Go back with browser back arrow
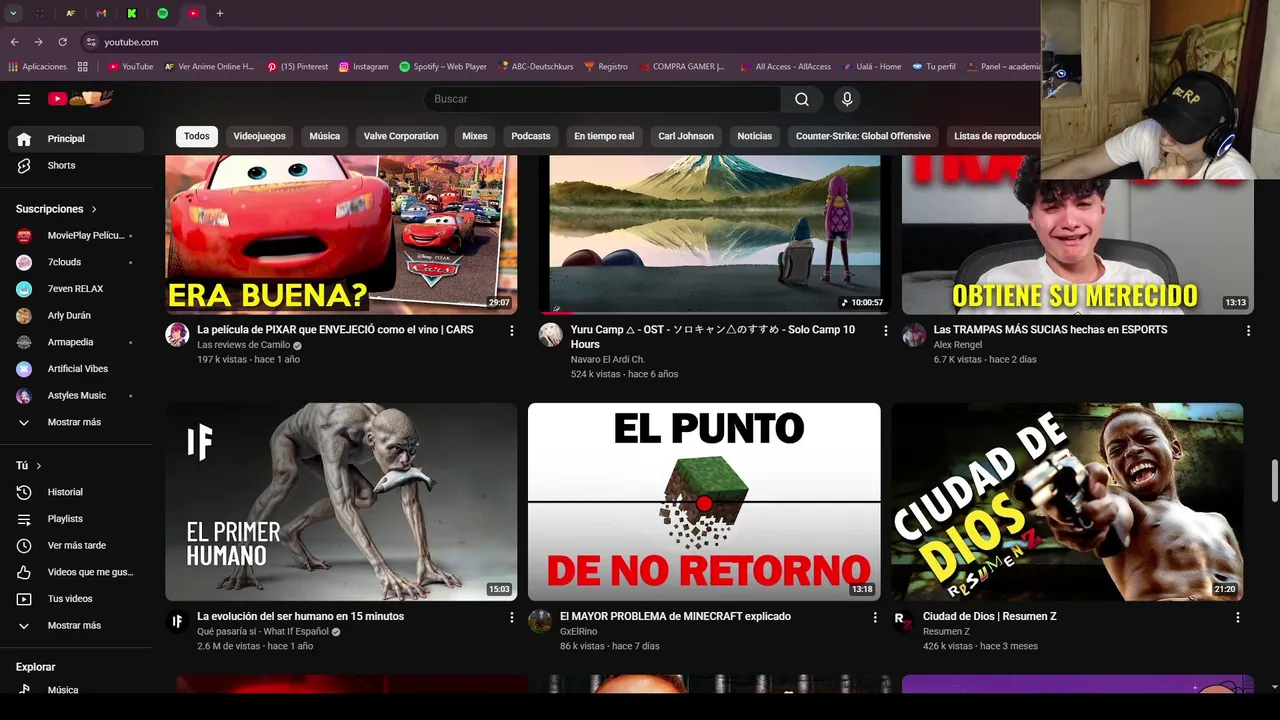Image resolution: width=1280 pixels, height=720 pixels. (x=14, y=42)
